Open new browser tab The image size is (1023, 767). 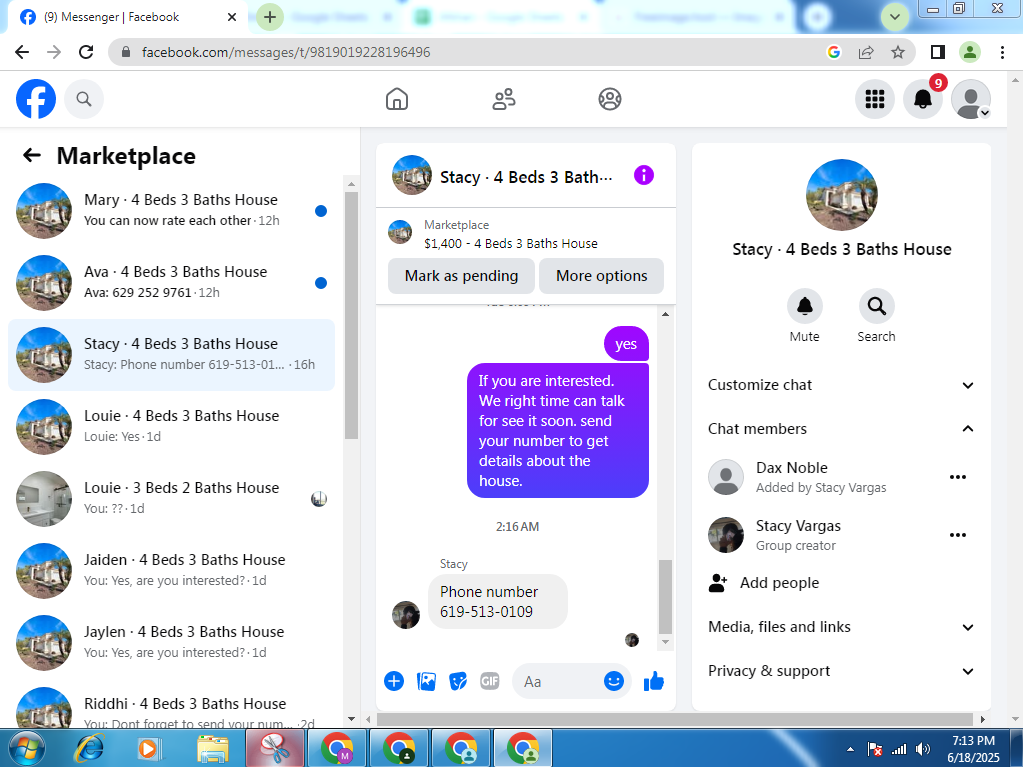(x=270, y=17)
